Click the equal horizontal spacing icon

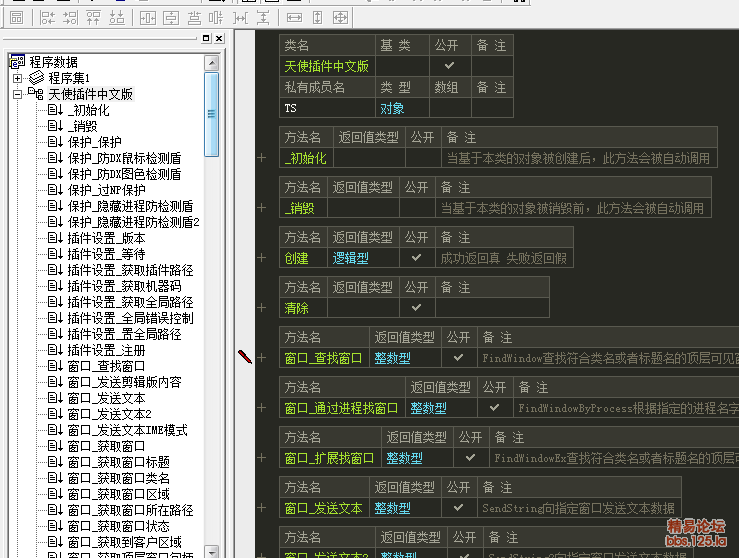240,18
